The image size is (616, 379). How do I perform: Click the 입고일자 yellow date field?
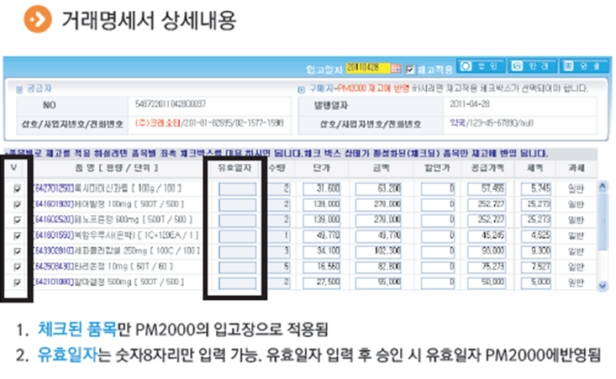coord(368,68)
